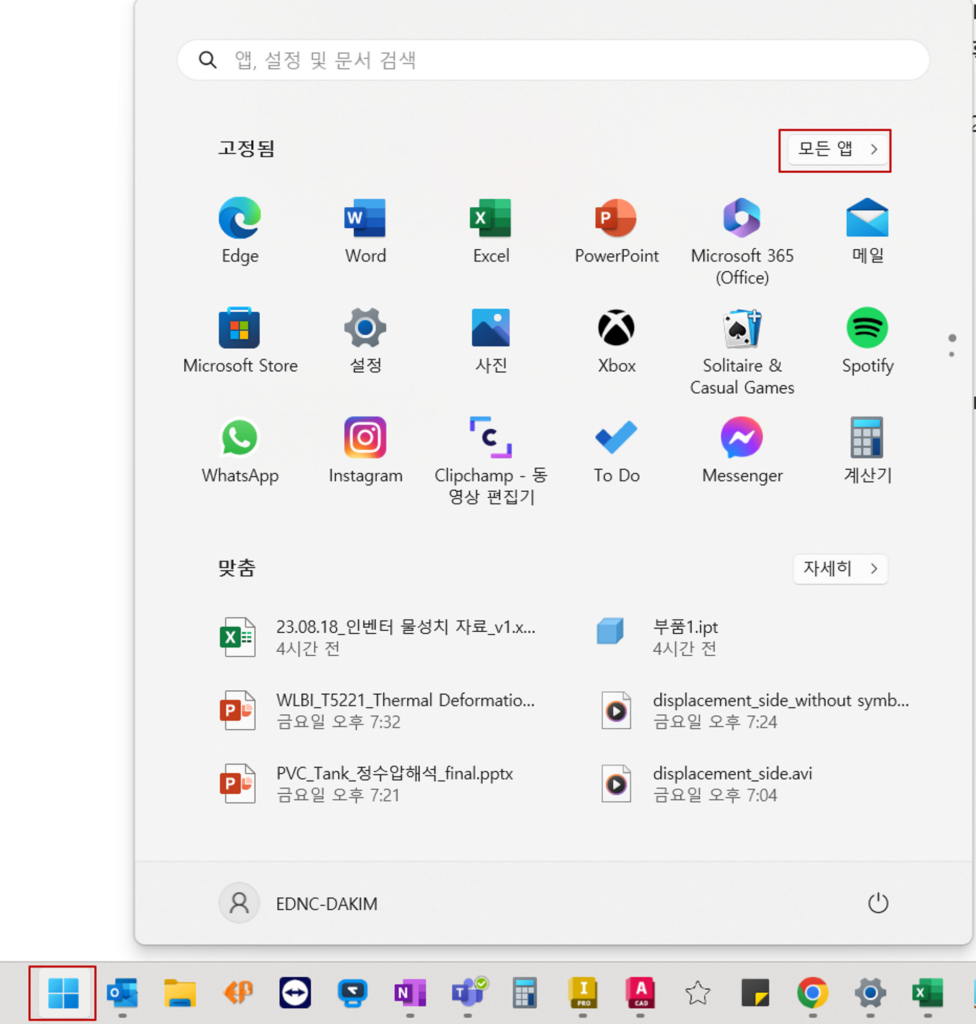Open 23.08.18_인벤터 물성치 자료 Excel file
The height and width of the screenshot is (1024, 976).
pyautogui.click(x=379, y=637)
